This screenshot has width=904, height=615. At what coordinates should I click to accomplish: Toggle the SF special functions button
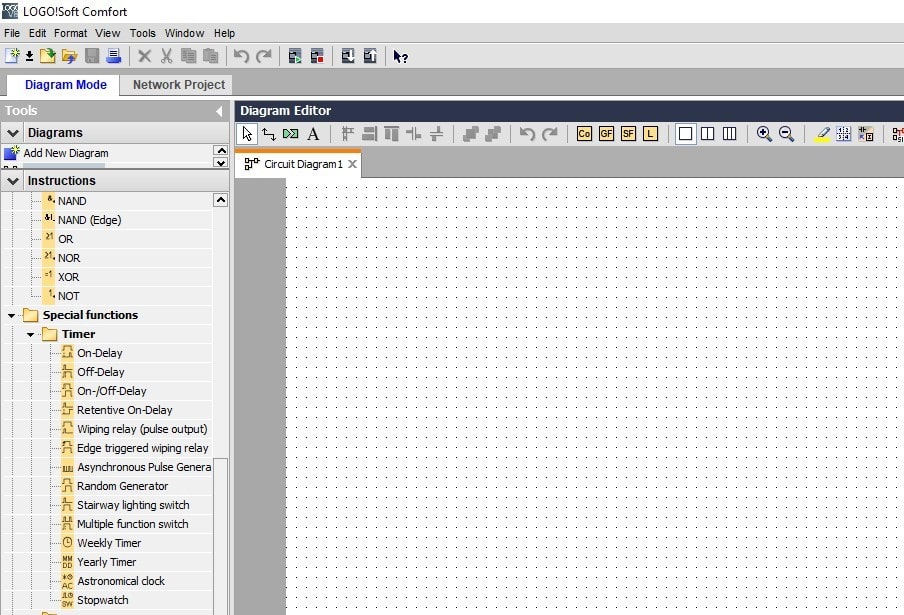coord(628,134)
